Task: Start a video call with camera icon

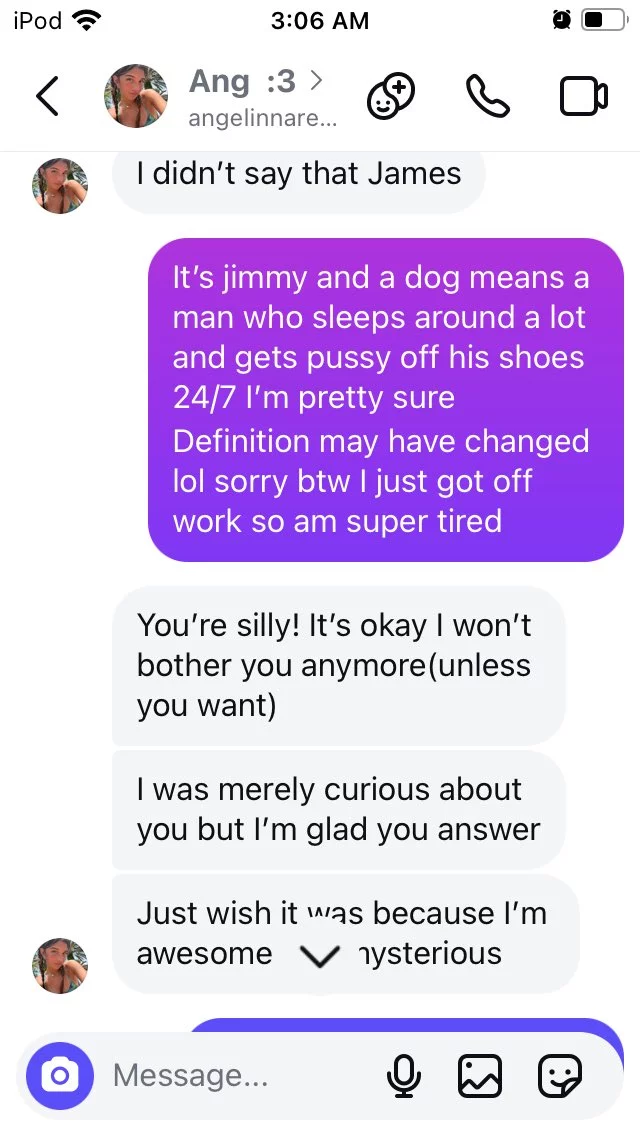Action: pos(583,96)
